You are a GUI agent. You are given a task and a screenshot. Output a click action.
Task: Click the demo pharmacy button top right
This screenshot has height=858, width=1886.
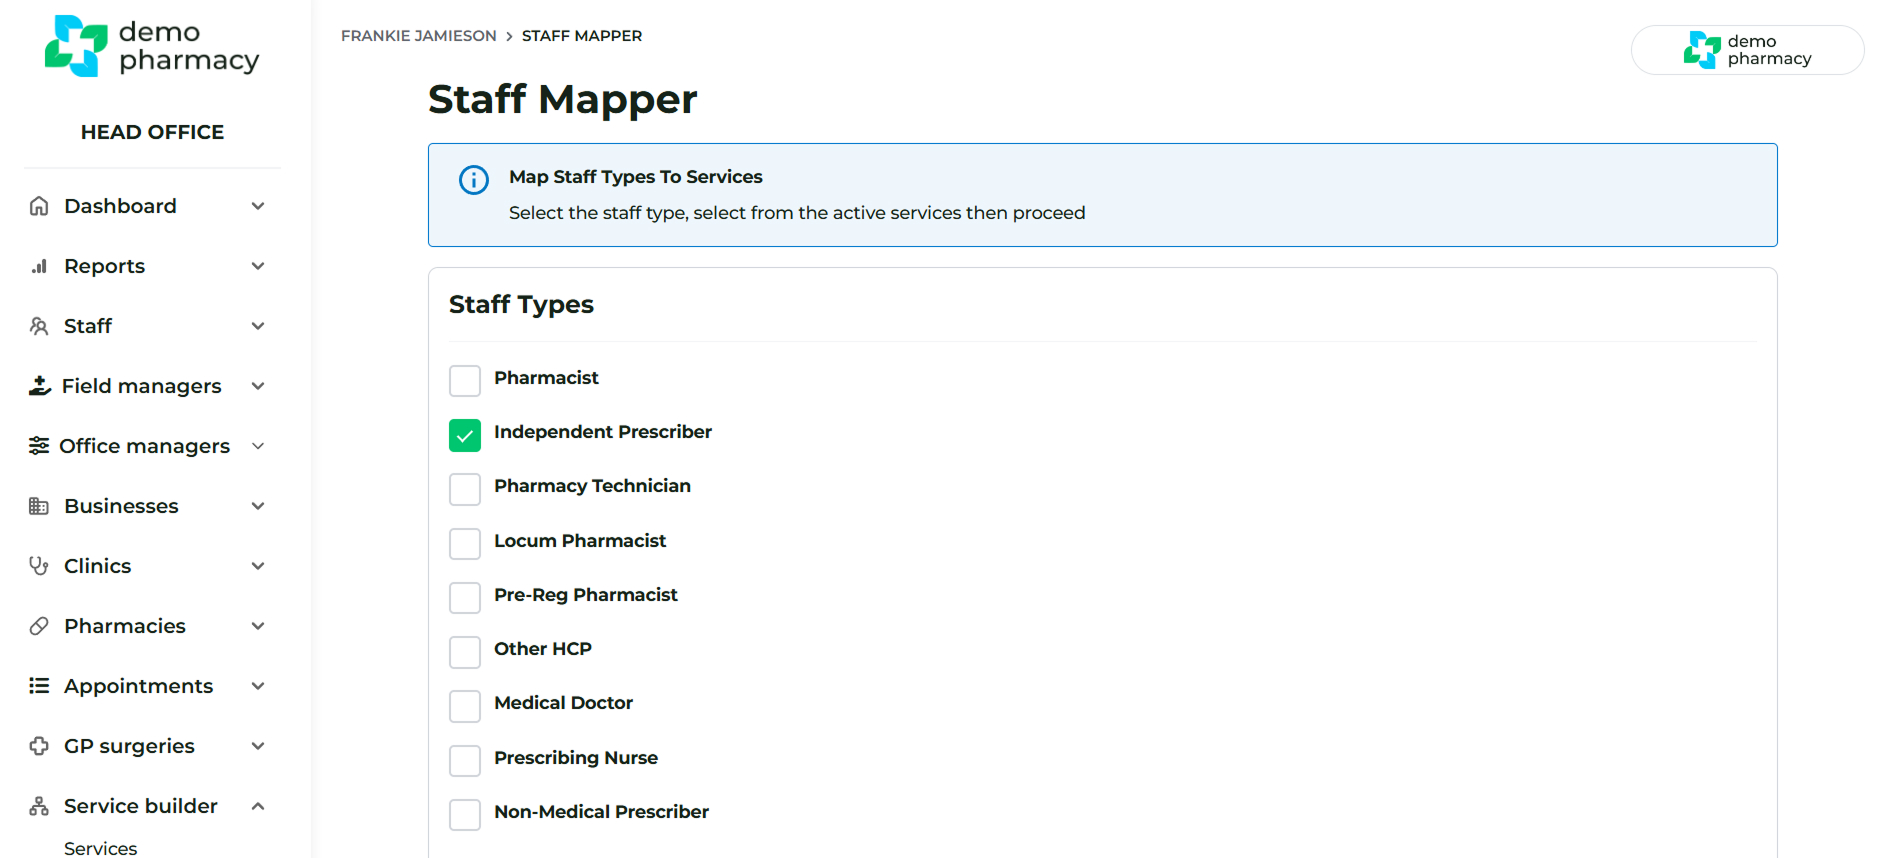pos(1747,50)
